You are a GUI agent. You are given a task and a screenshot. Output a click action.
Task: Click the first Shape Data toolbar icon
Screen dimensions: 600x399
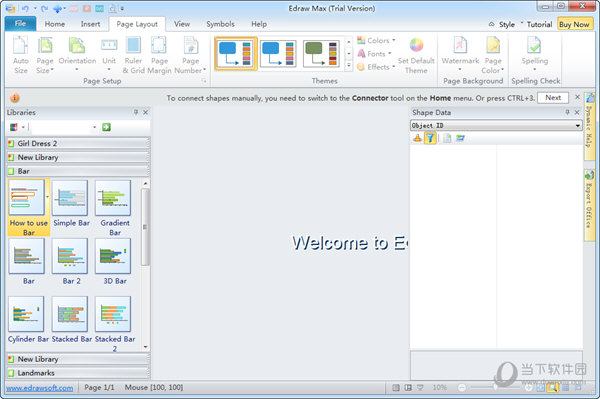pos(417,138)
